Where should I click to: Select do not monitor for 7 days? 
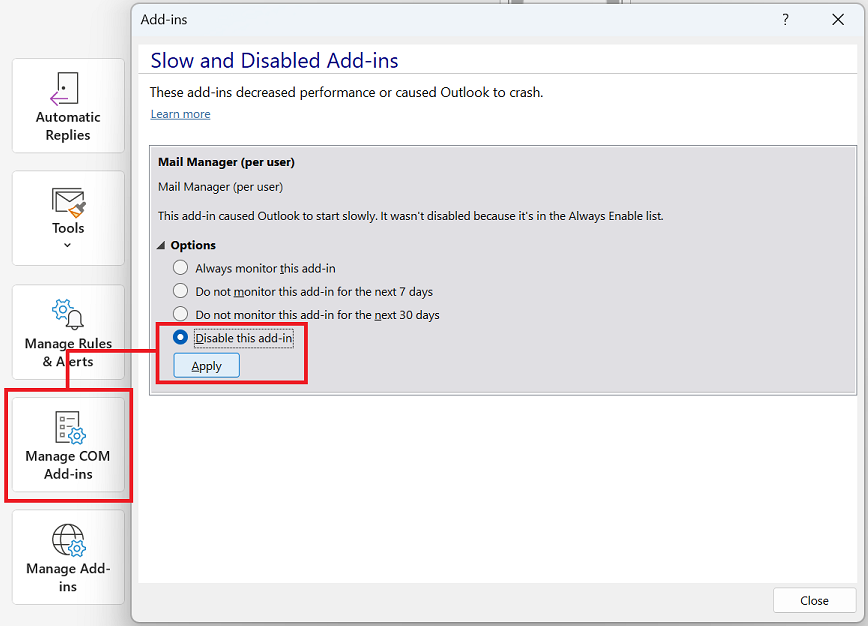pos(180,291)
